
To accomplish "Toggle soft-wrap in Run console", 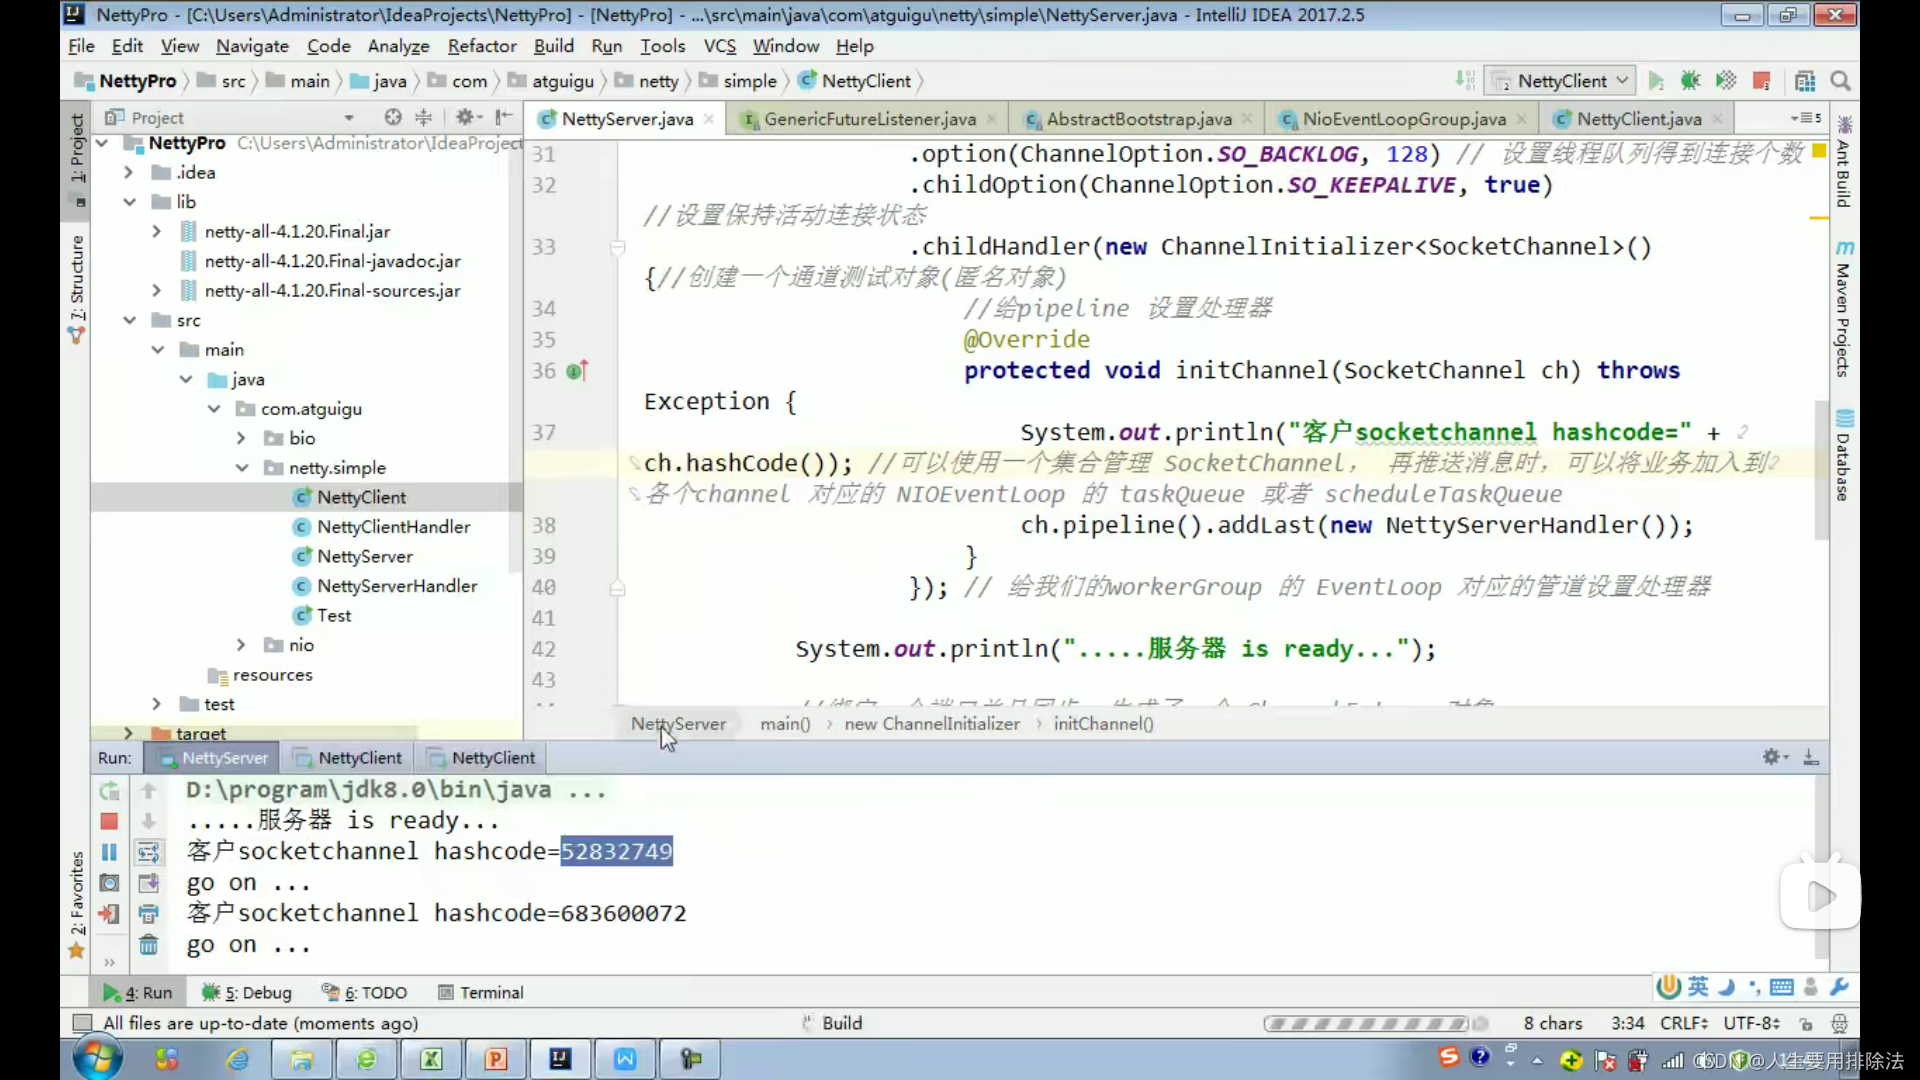I will (148, 852).
